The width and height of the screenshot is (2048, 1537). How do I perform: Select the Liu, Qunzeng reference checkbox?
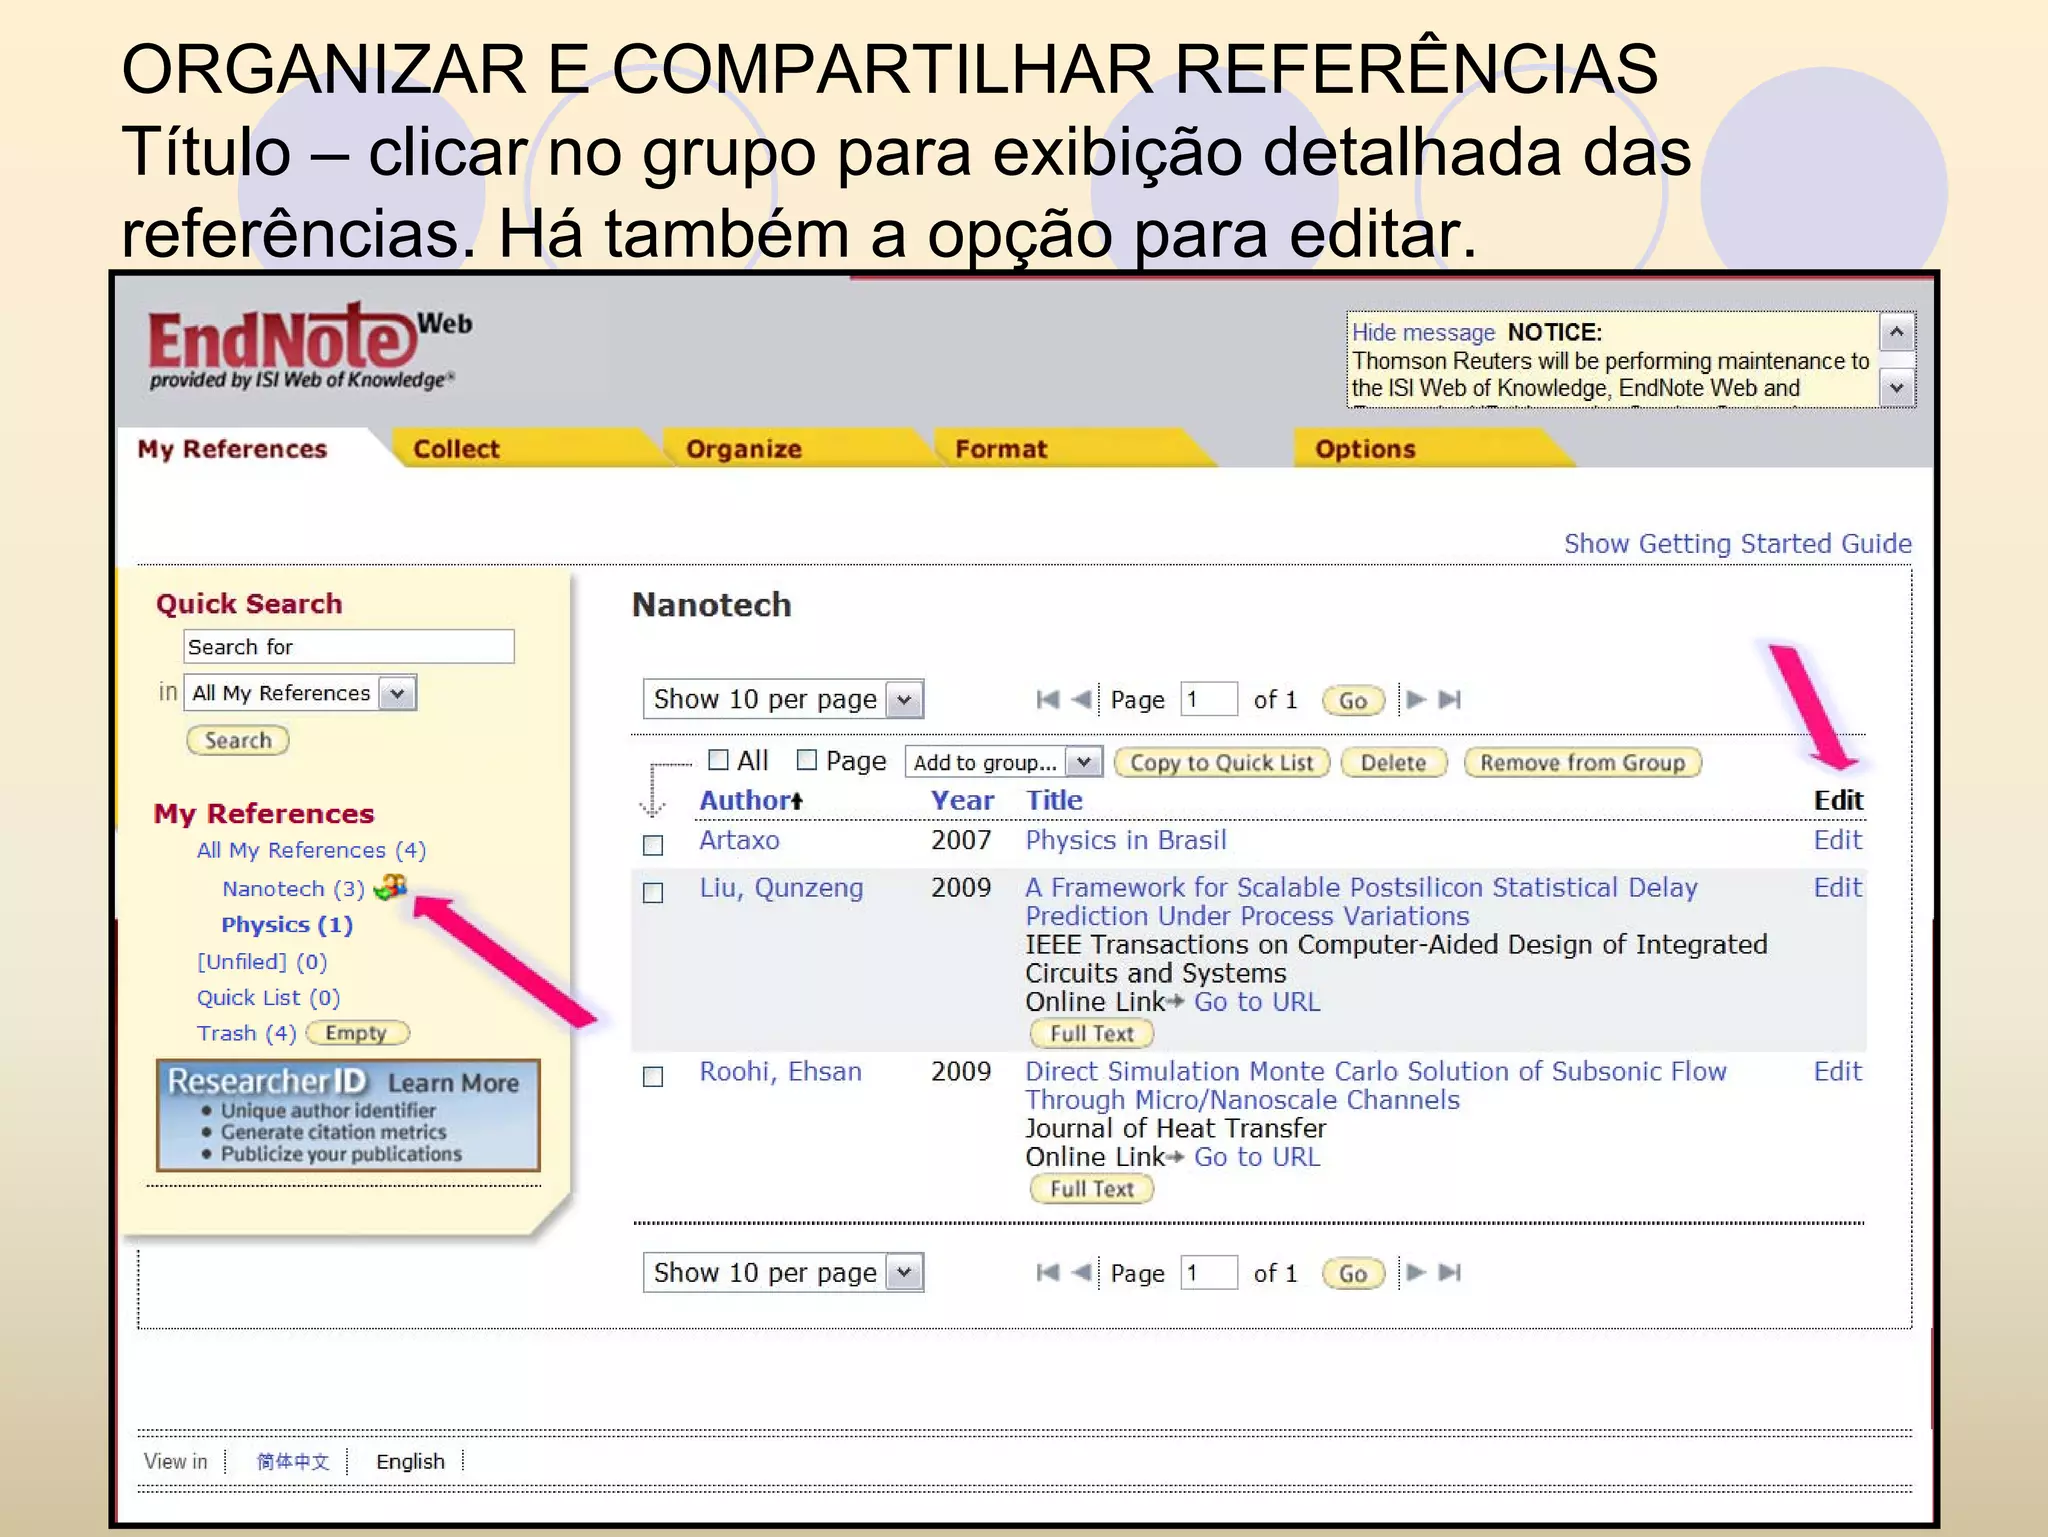pyautogui.click(x=653, y=892)
